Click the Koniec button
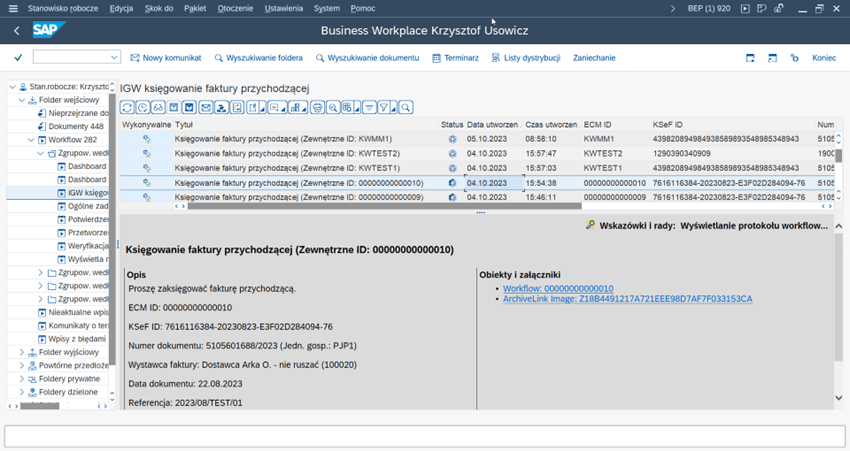Image resolution: width=850 pixels, height=451 pixels. point(824,58)
